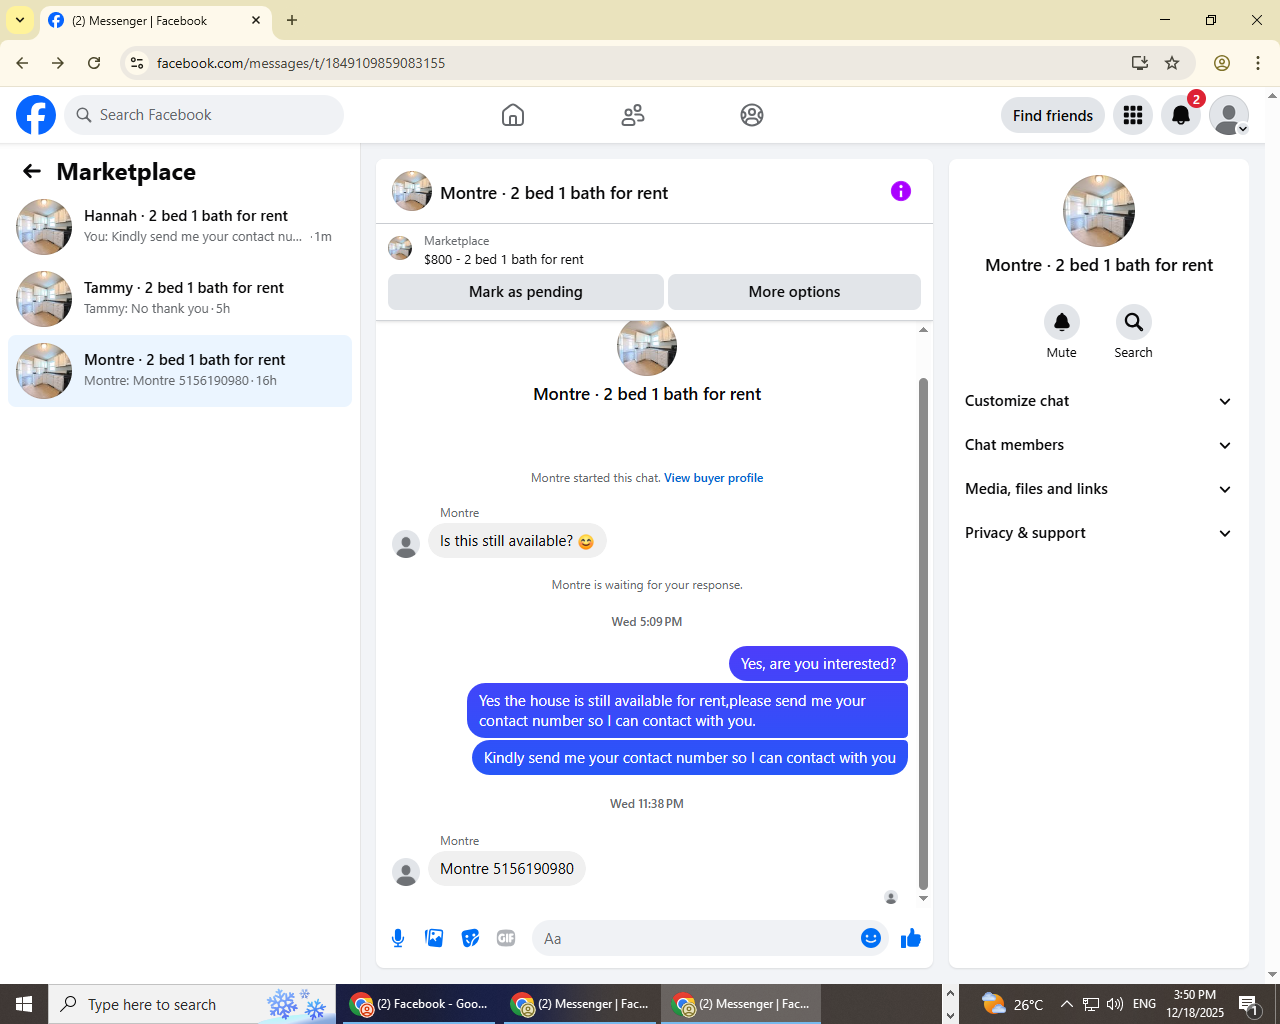Open Montre's profile picture in right panel
Screen dimensions: 1280x1024
tap(1099, 211)
